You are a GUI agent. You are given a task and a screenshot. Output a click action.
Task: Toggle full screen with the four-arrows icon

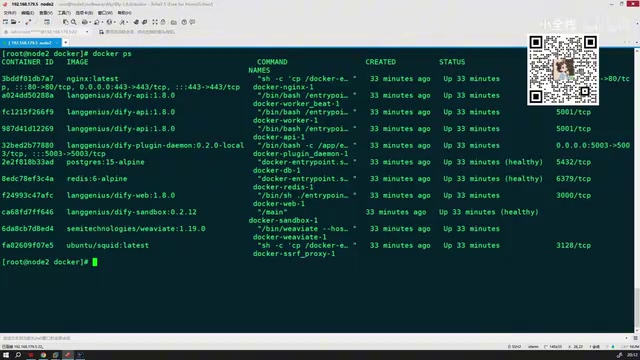point(155,22)
